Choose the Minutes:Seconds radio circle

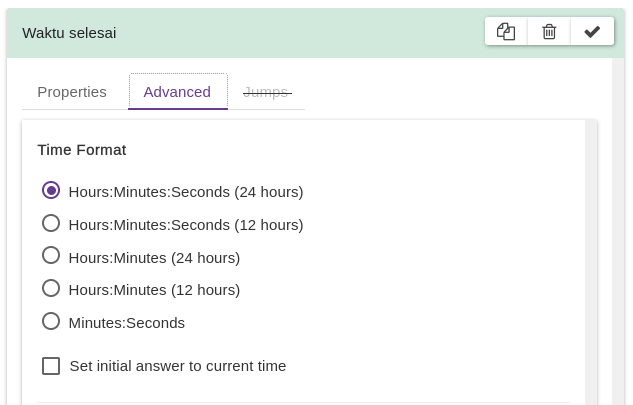click(51, 321)
